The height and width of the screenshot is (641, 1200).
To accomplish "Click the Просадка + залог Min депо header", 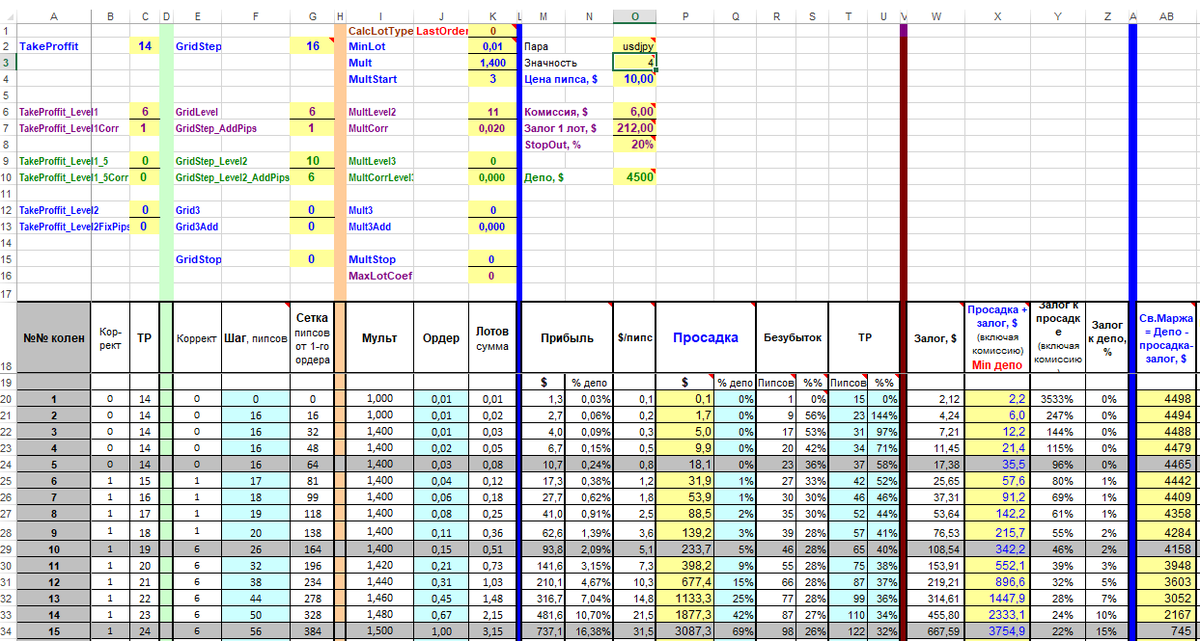I will [998, 337].
